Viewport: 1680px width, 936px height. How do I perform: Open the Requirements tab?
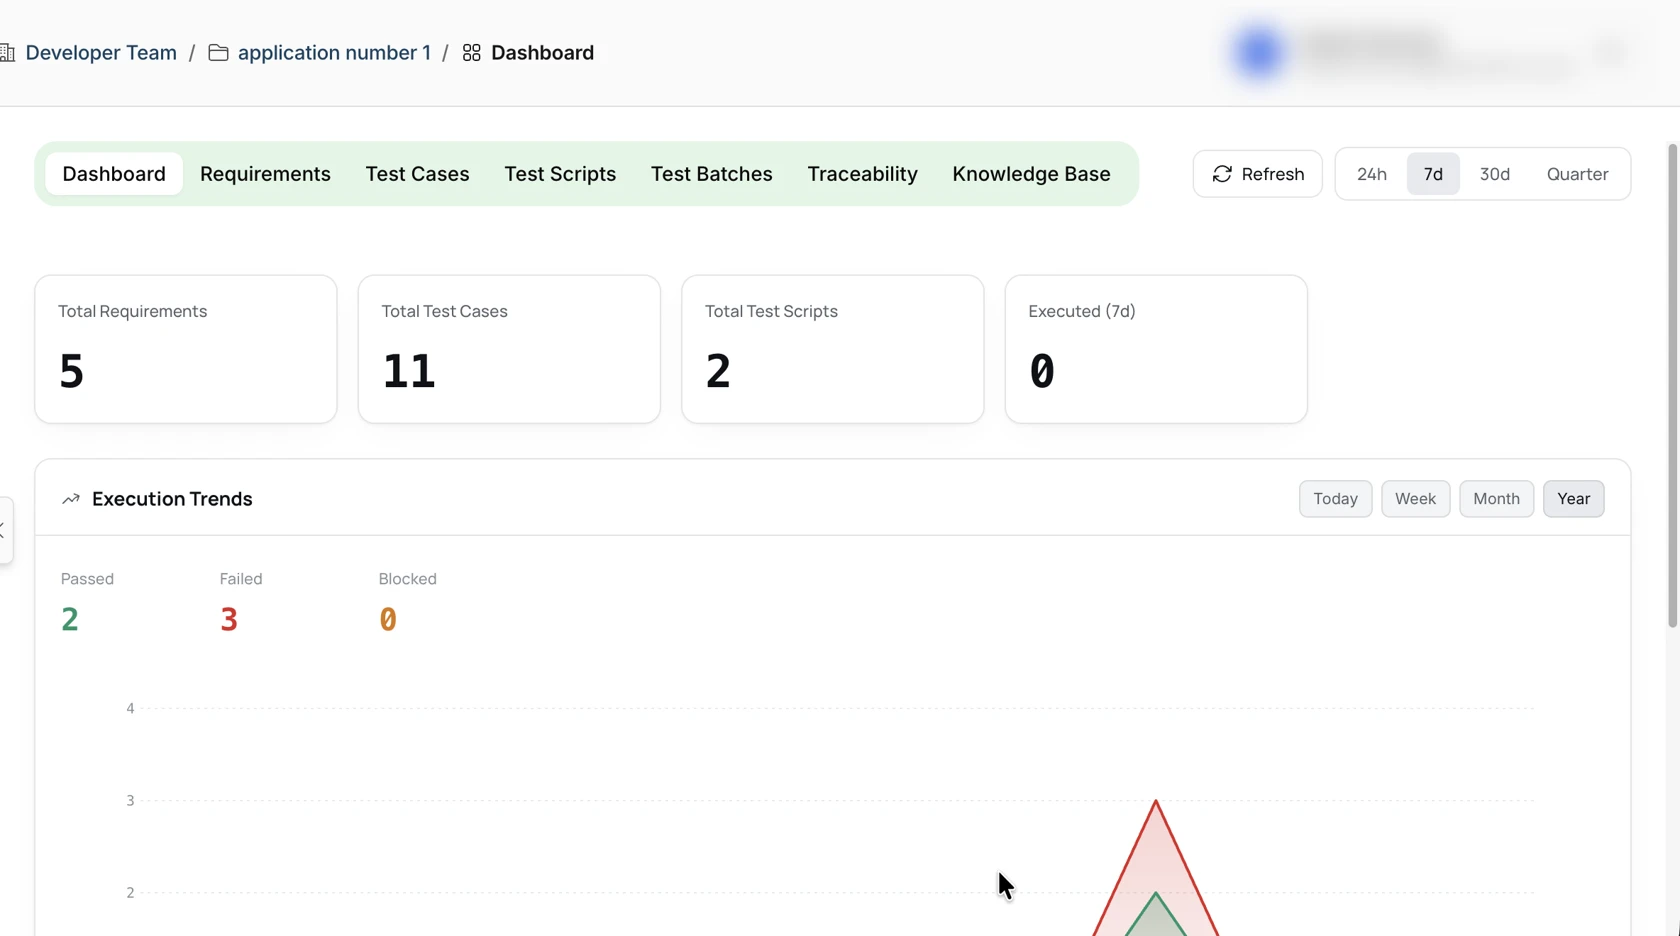(265, 174)
